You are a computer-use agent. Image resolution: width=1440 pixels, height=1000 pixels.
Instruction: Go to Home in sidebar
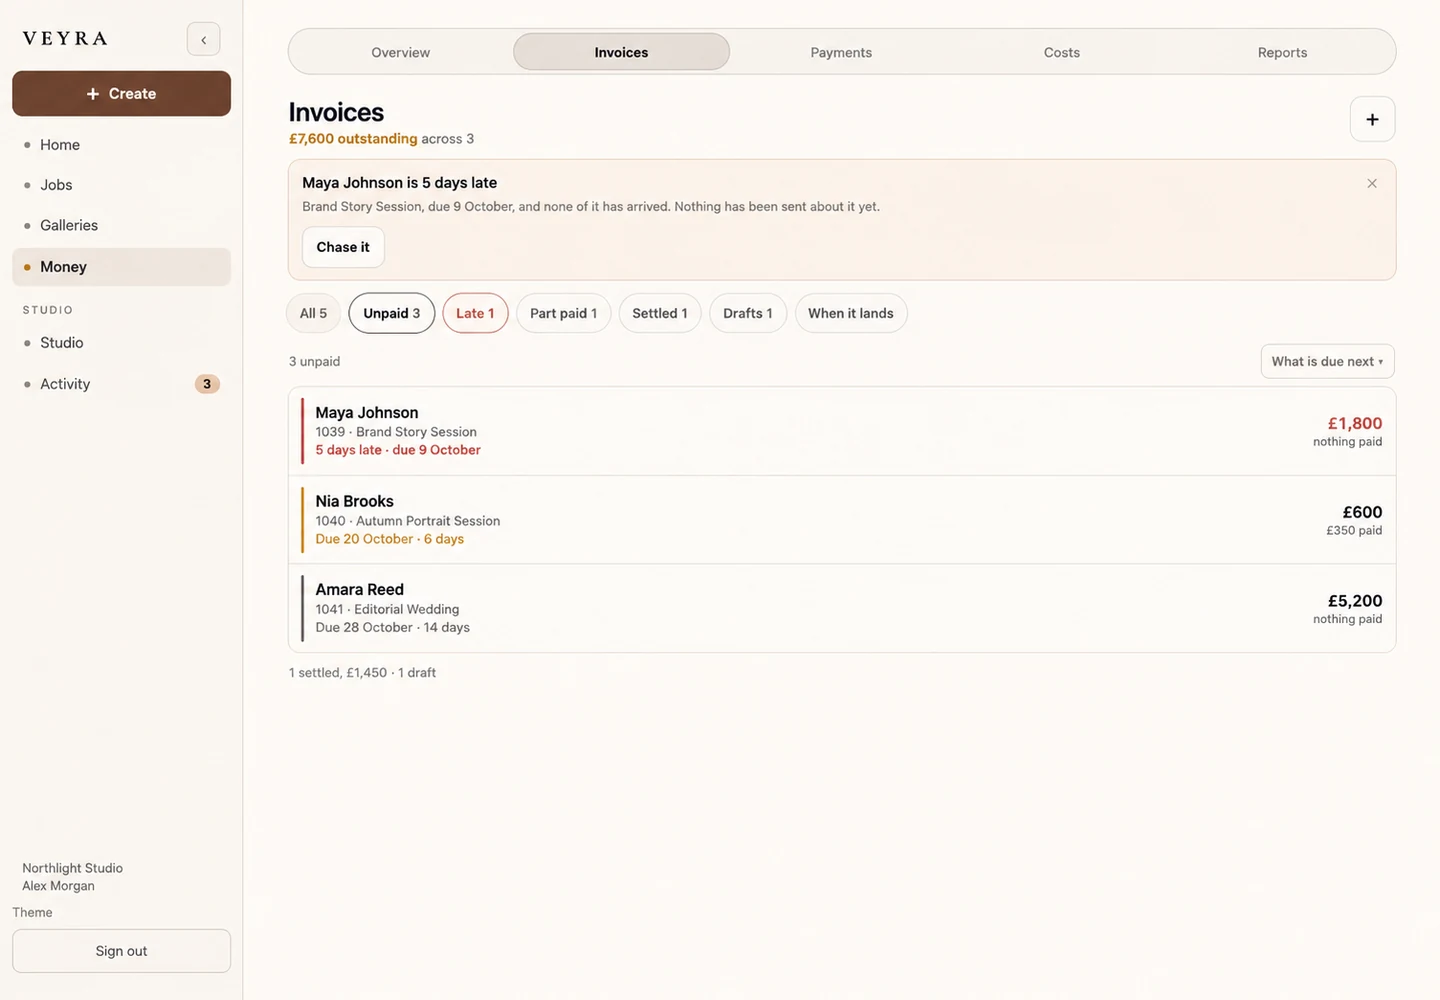tap(121, 145)
